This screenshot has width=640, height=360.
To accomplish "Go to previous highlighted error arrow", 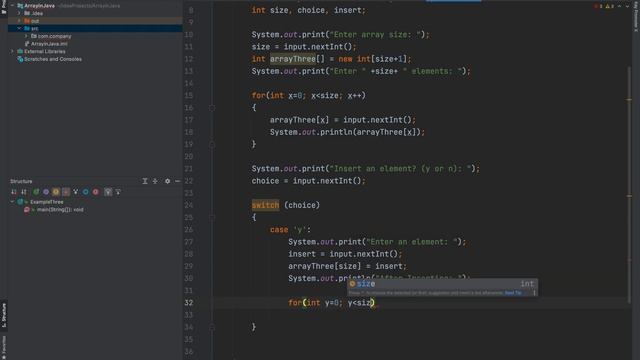I will (x=620, y=6).
